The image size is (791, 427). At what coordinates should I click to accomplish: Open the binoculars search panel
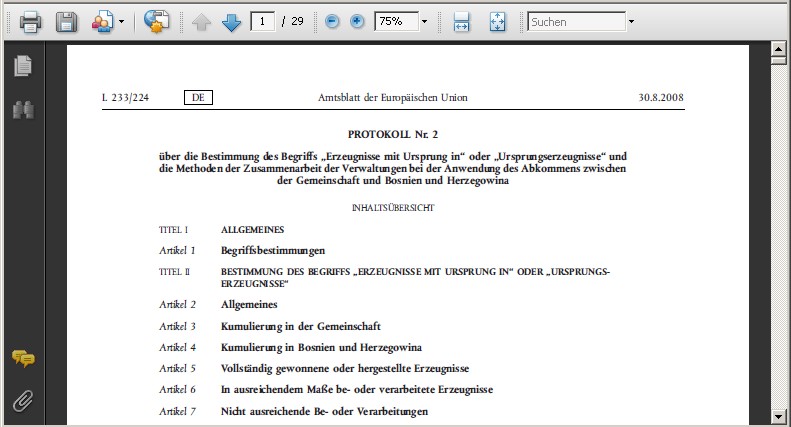pos(22,109)
